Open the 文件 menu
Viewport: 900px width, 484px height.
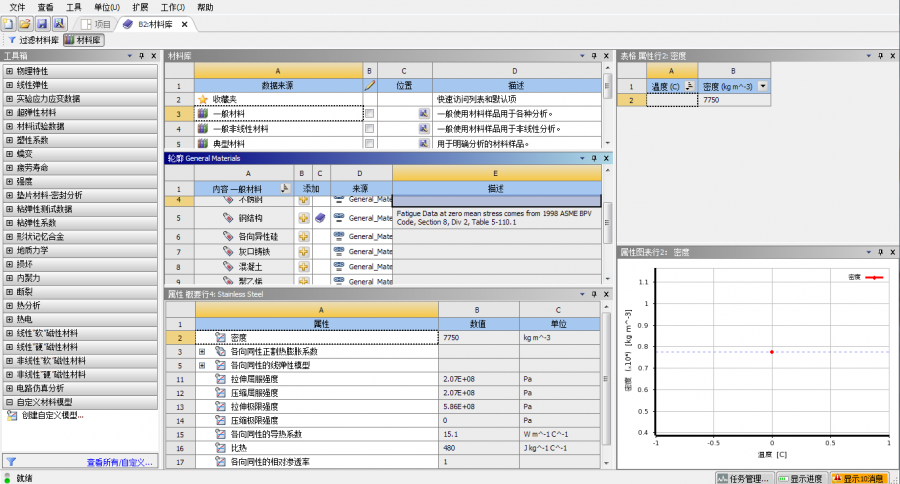point(17,7)
